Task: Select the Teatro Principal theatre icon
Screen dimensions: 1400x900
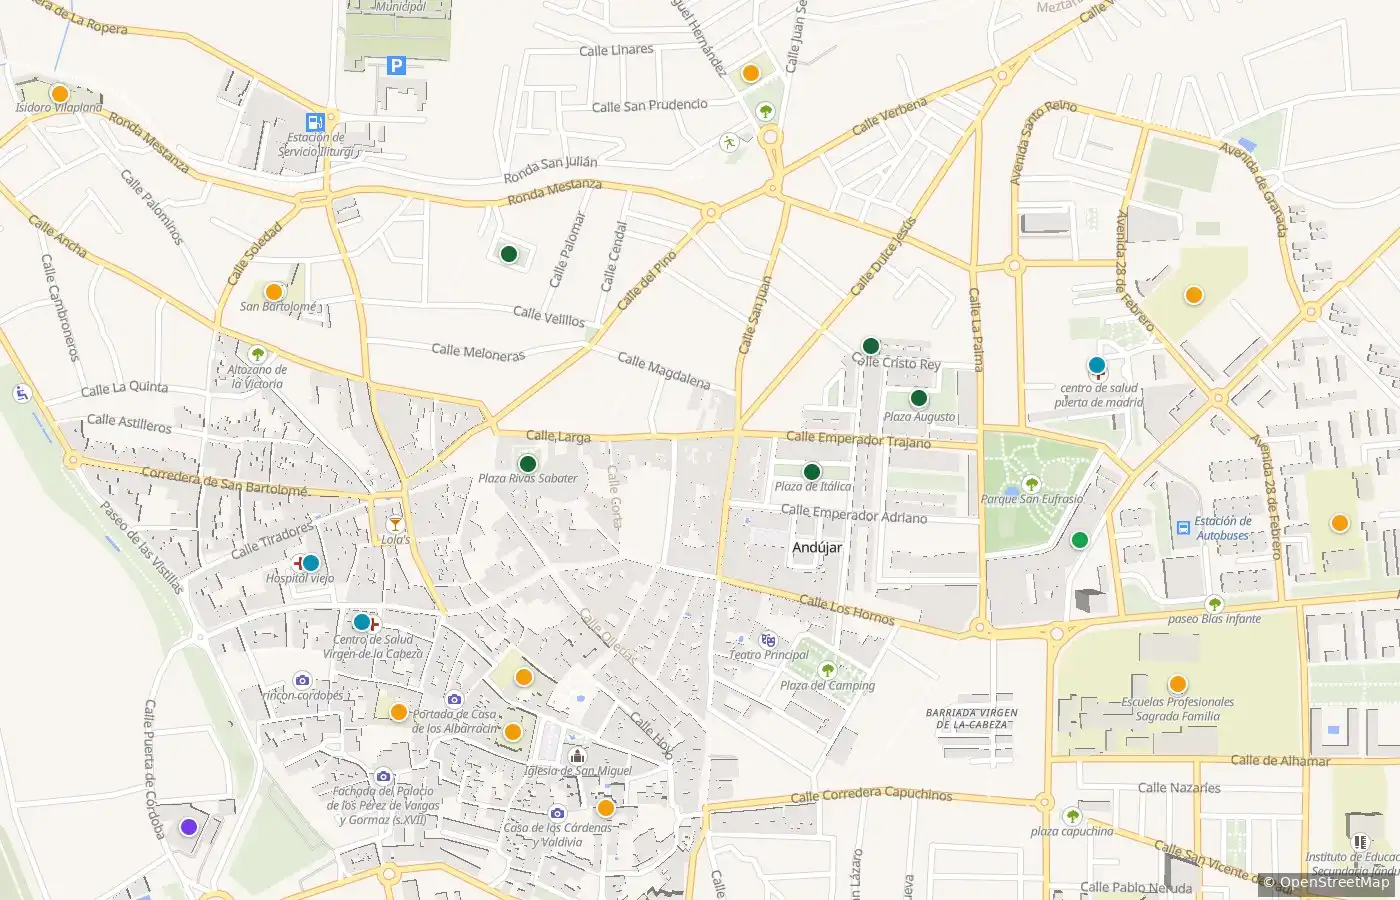Action: (768, 640)
